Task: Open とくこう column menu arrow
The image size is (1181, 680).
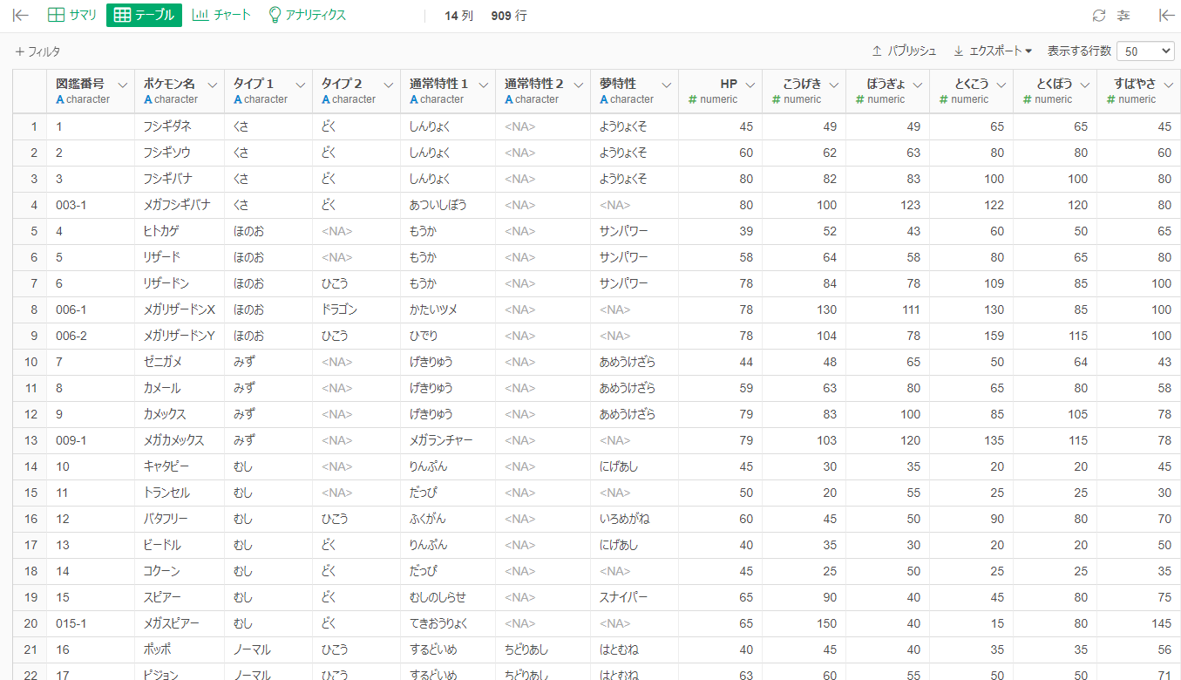Action: click(1001, 85)
